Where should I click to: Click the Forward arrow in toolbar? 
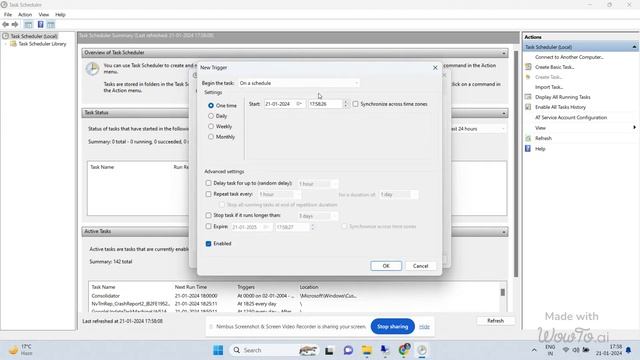15,24
